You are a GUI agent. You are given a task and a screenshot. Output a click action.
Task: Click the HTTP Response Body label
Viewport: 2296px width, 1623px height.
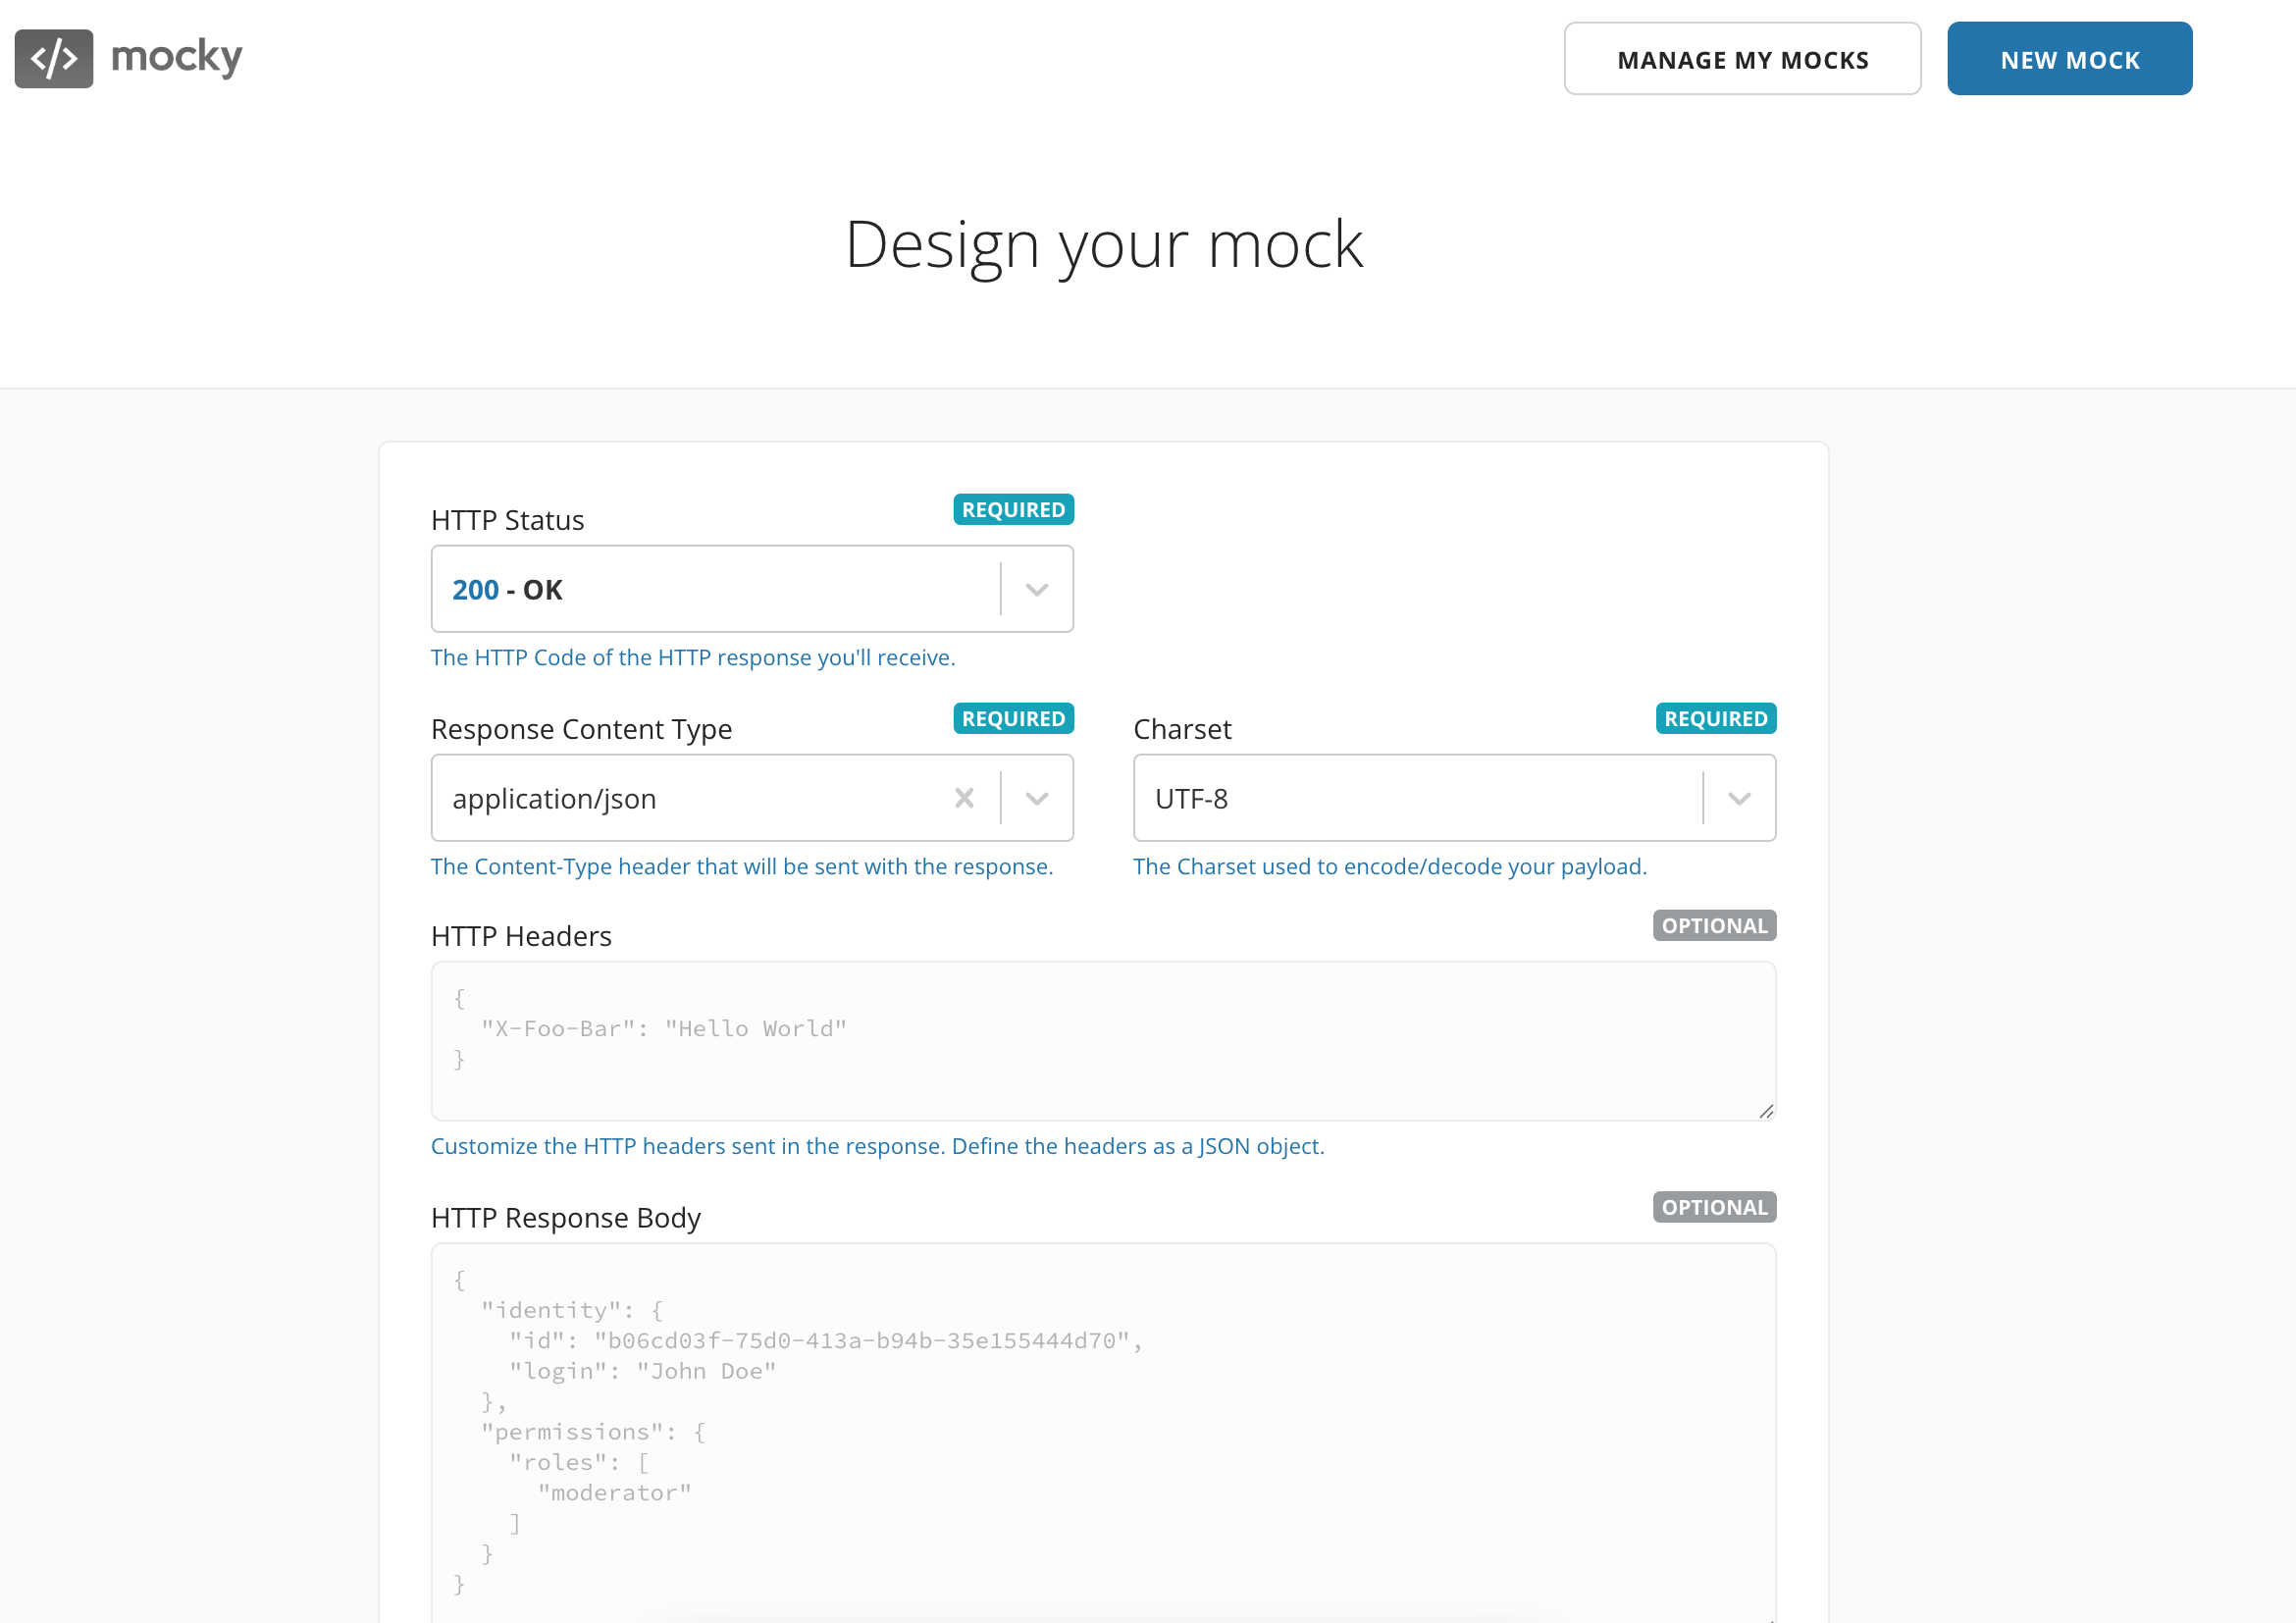566,1218
